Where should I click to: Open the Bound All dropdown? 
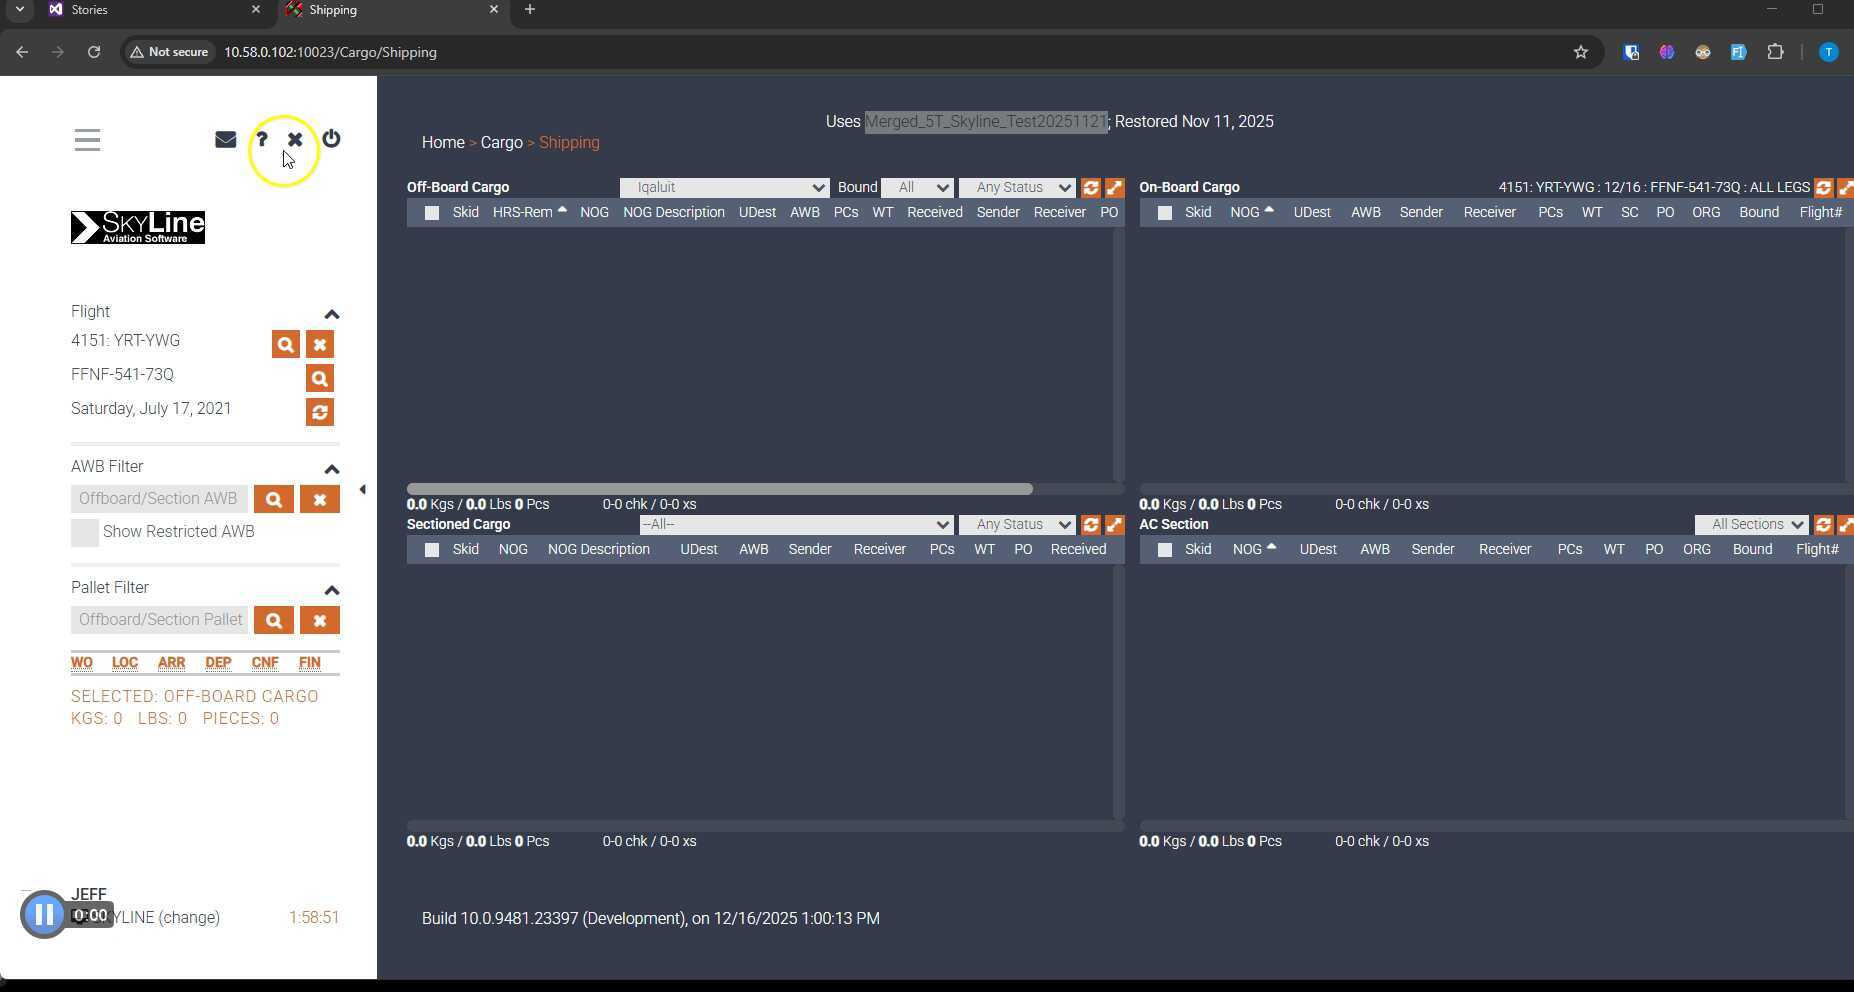click(x=917, y=188)
